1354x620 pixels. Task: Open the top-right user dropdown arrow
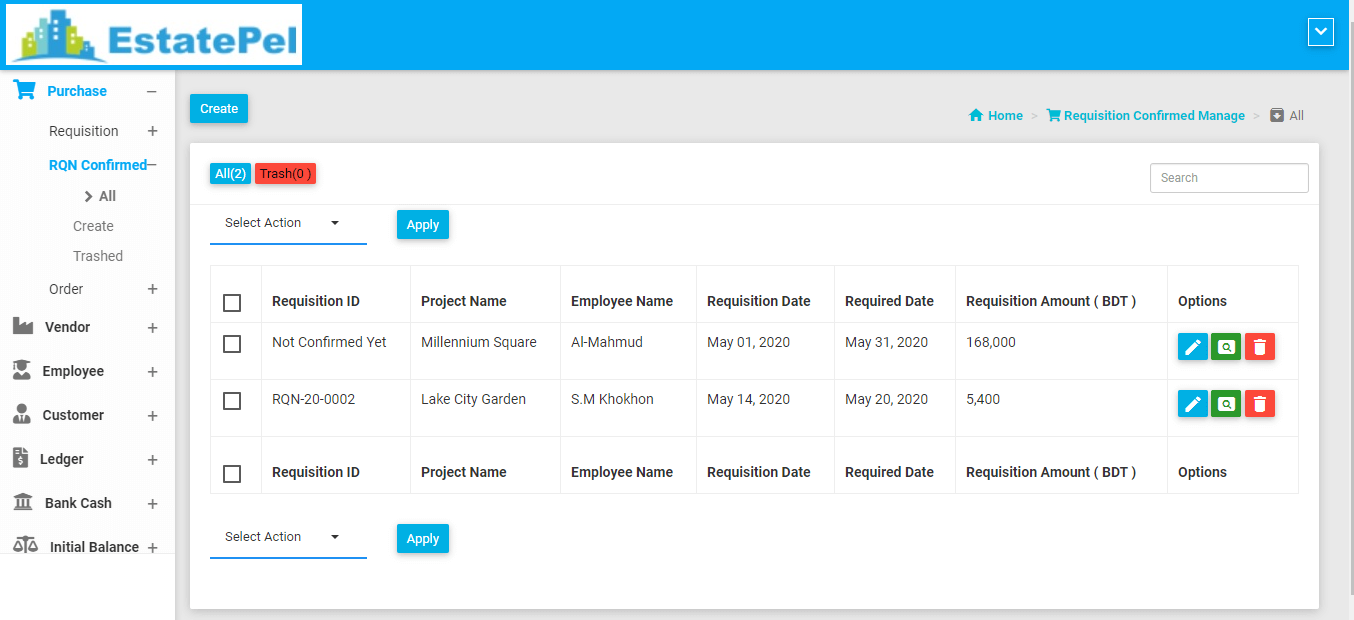pyautogui.click(x=1321, y=32)
